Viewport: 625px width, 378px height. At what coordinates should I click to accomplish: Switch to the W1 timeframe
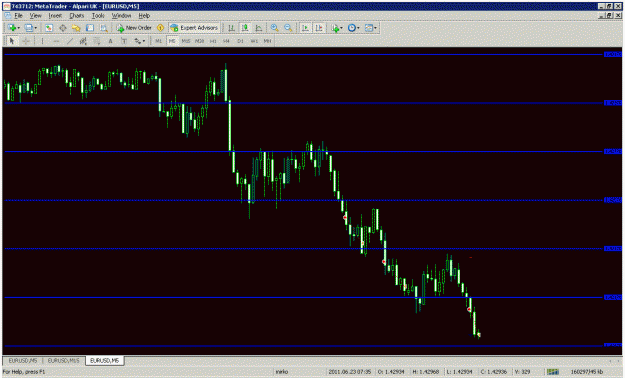pos(254,41)
